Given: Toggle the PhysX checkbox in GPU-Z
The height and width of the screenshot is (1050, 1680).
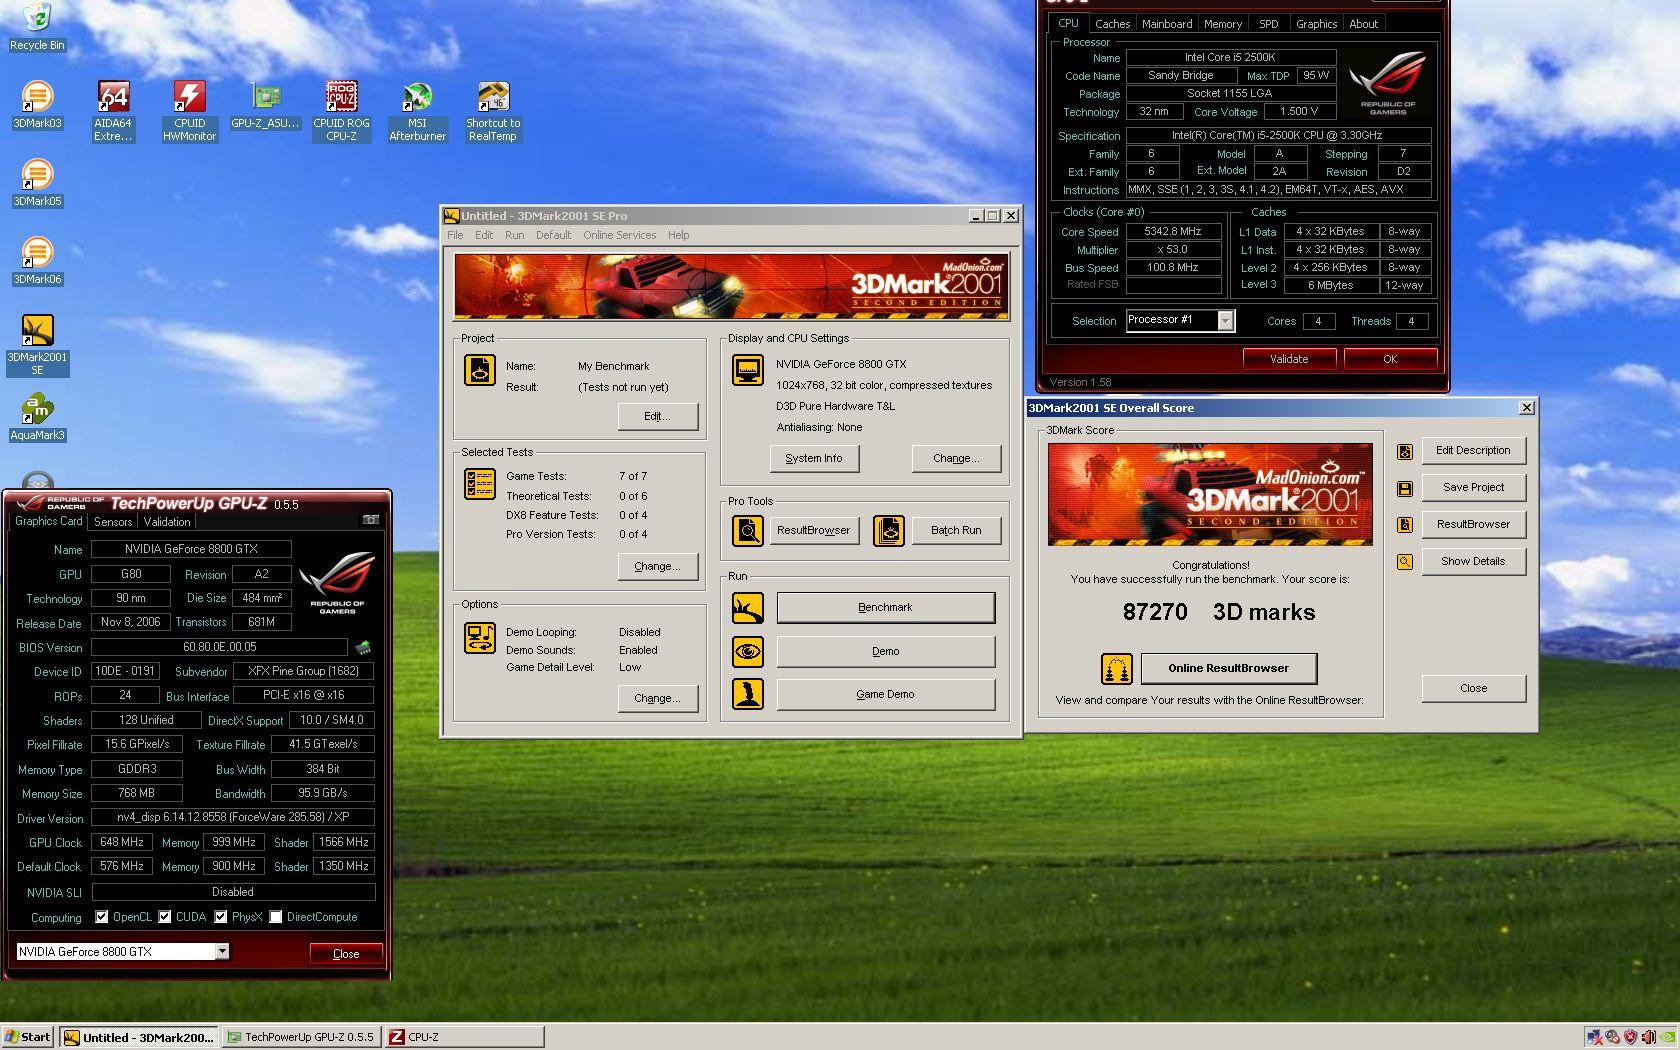Looking at the screenshot, I should [x=221, y=917].
